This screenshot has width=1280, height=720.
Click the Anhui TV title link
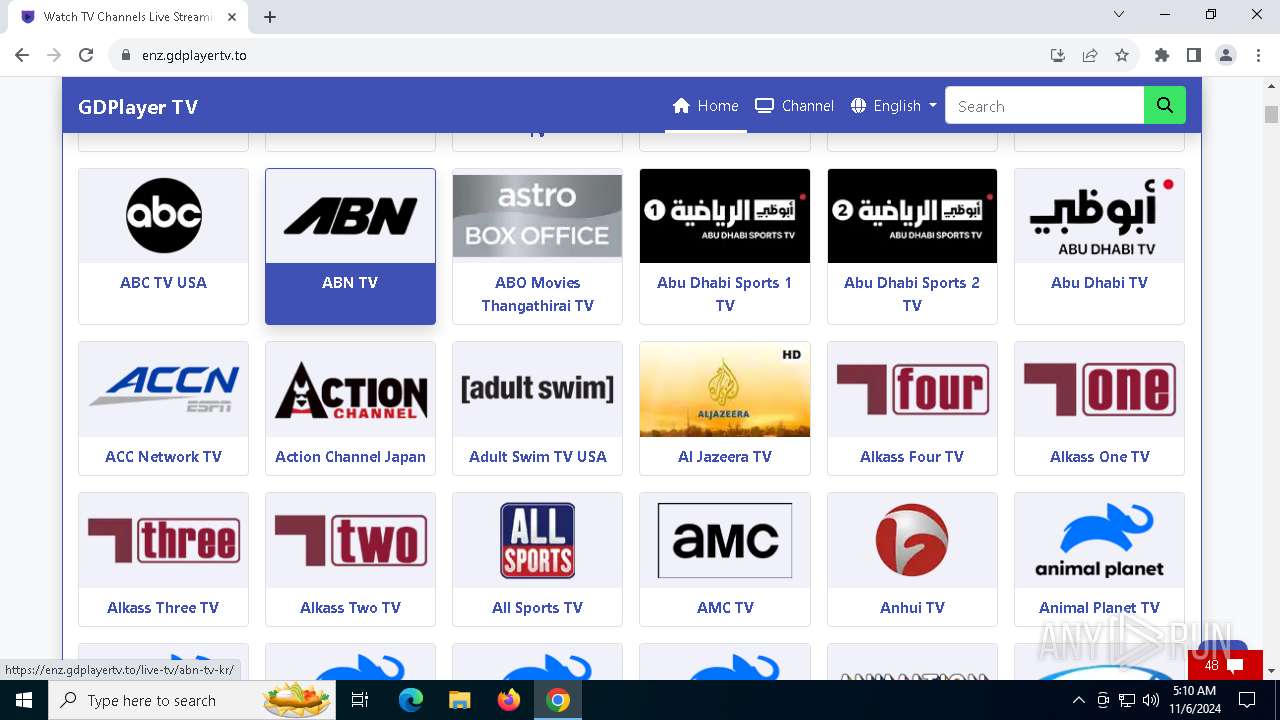[x=912, y=607]
